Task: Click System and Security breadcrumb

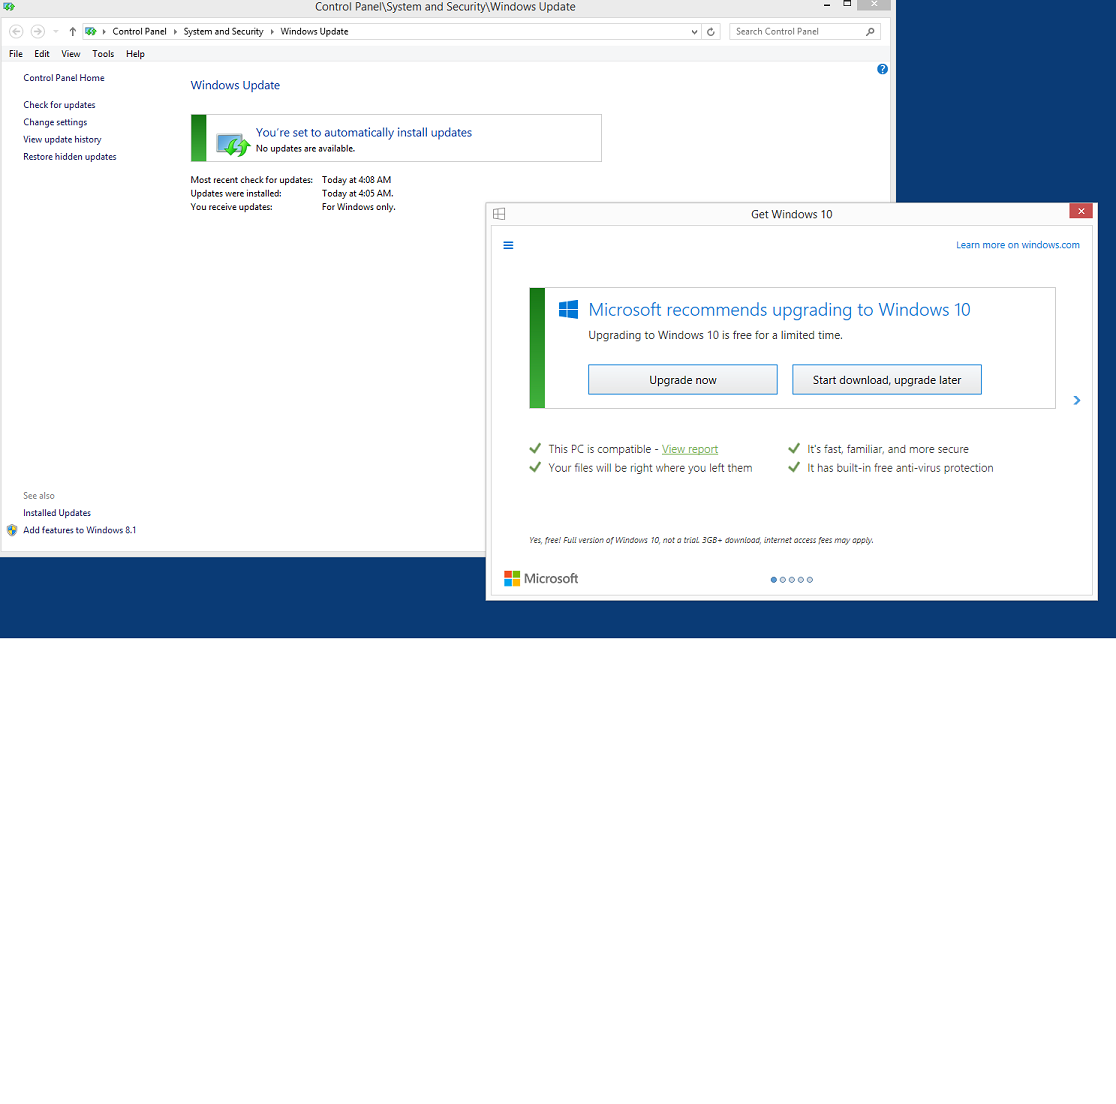Action: click(x=223, y=31)
